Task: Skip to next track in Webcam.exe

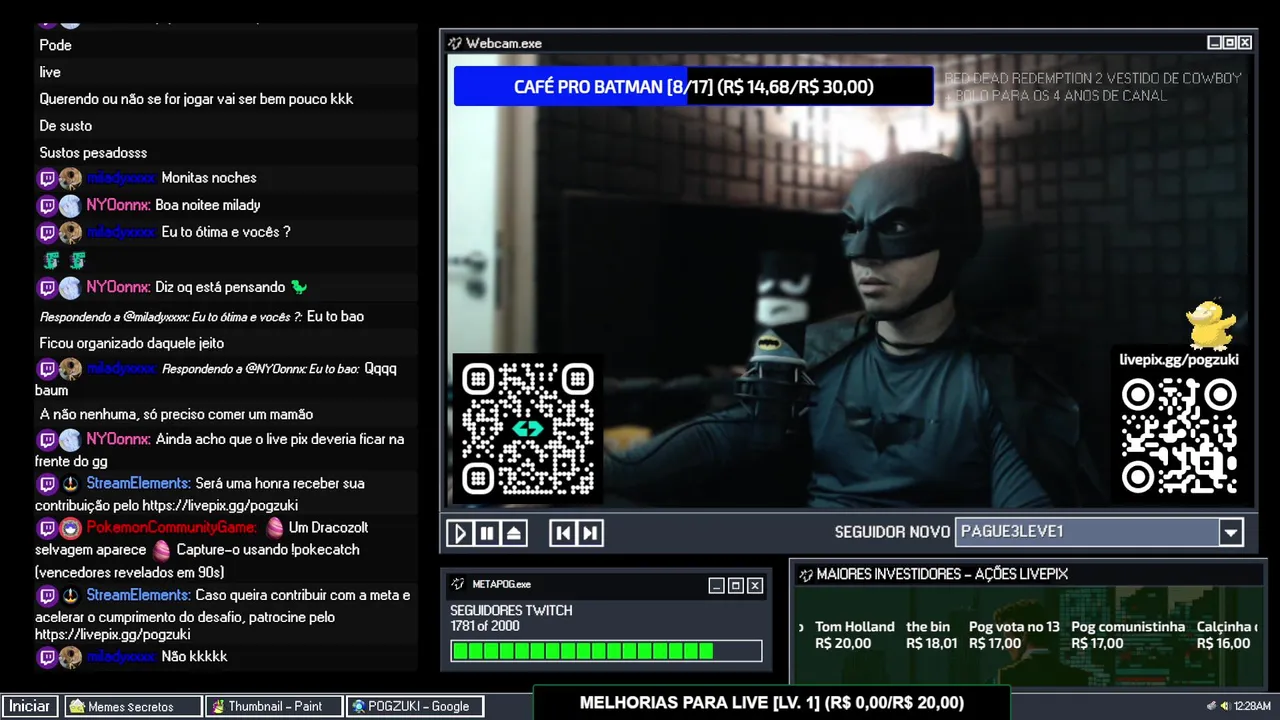Action: point(590,533)
